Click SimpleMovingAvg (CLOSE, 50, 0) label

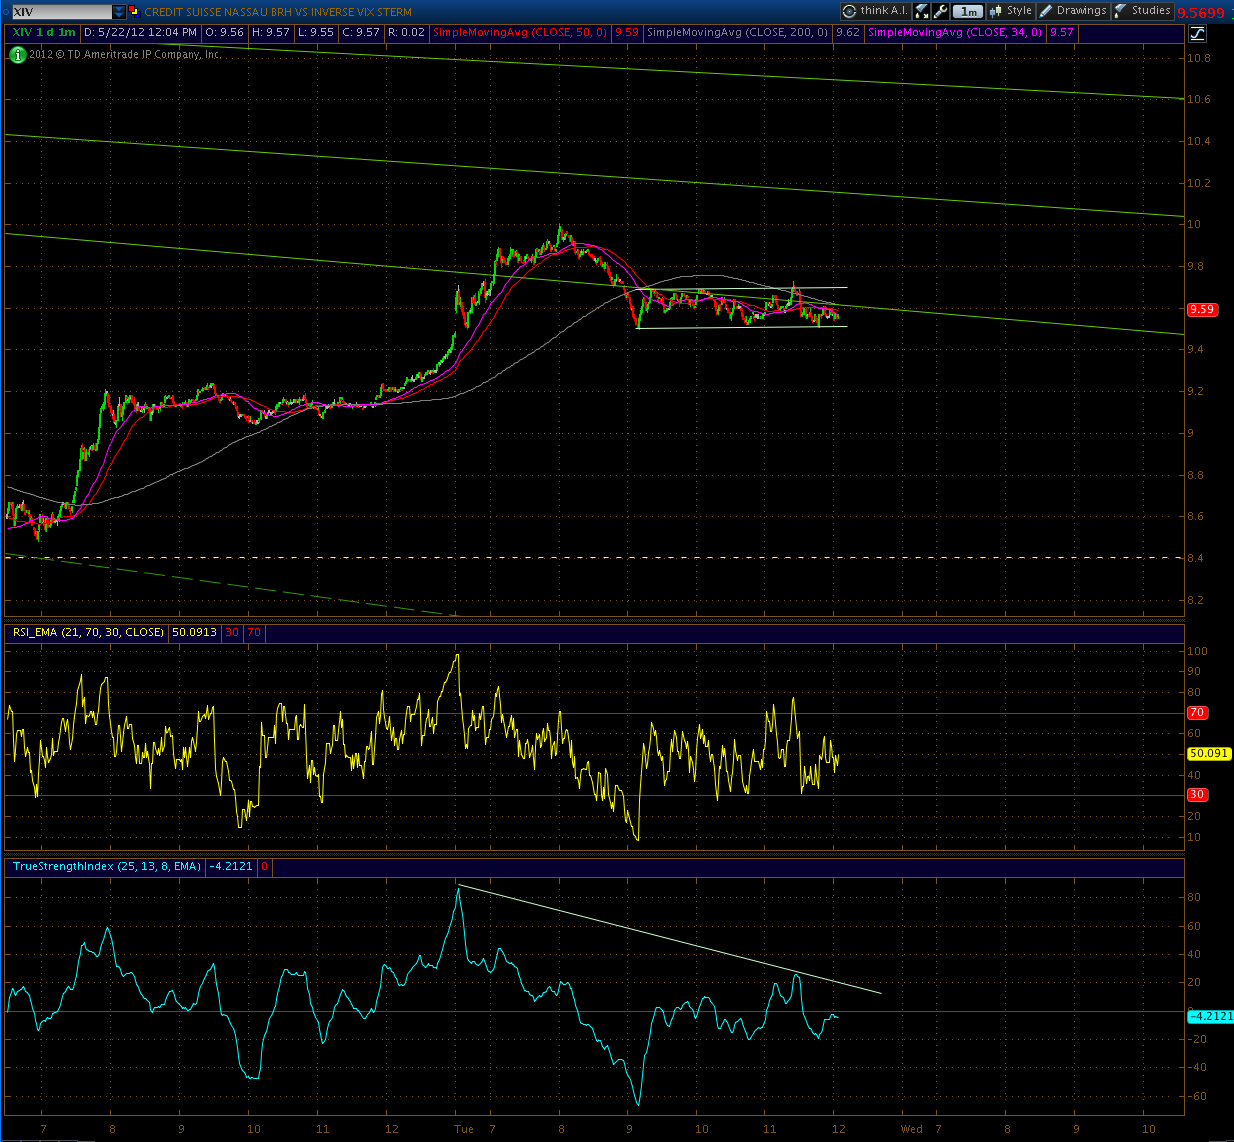pyautogui.click(x=520, y=32)
